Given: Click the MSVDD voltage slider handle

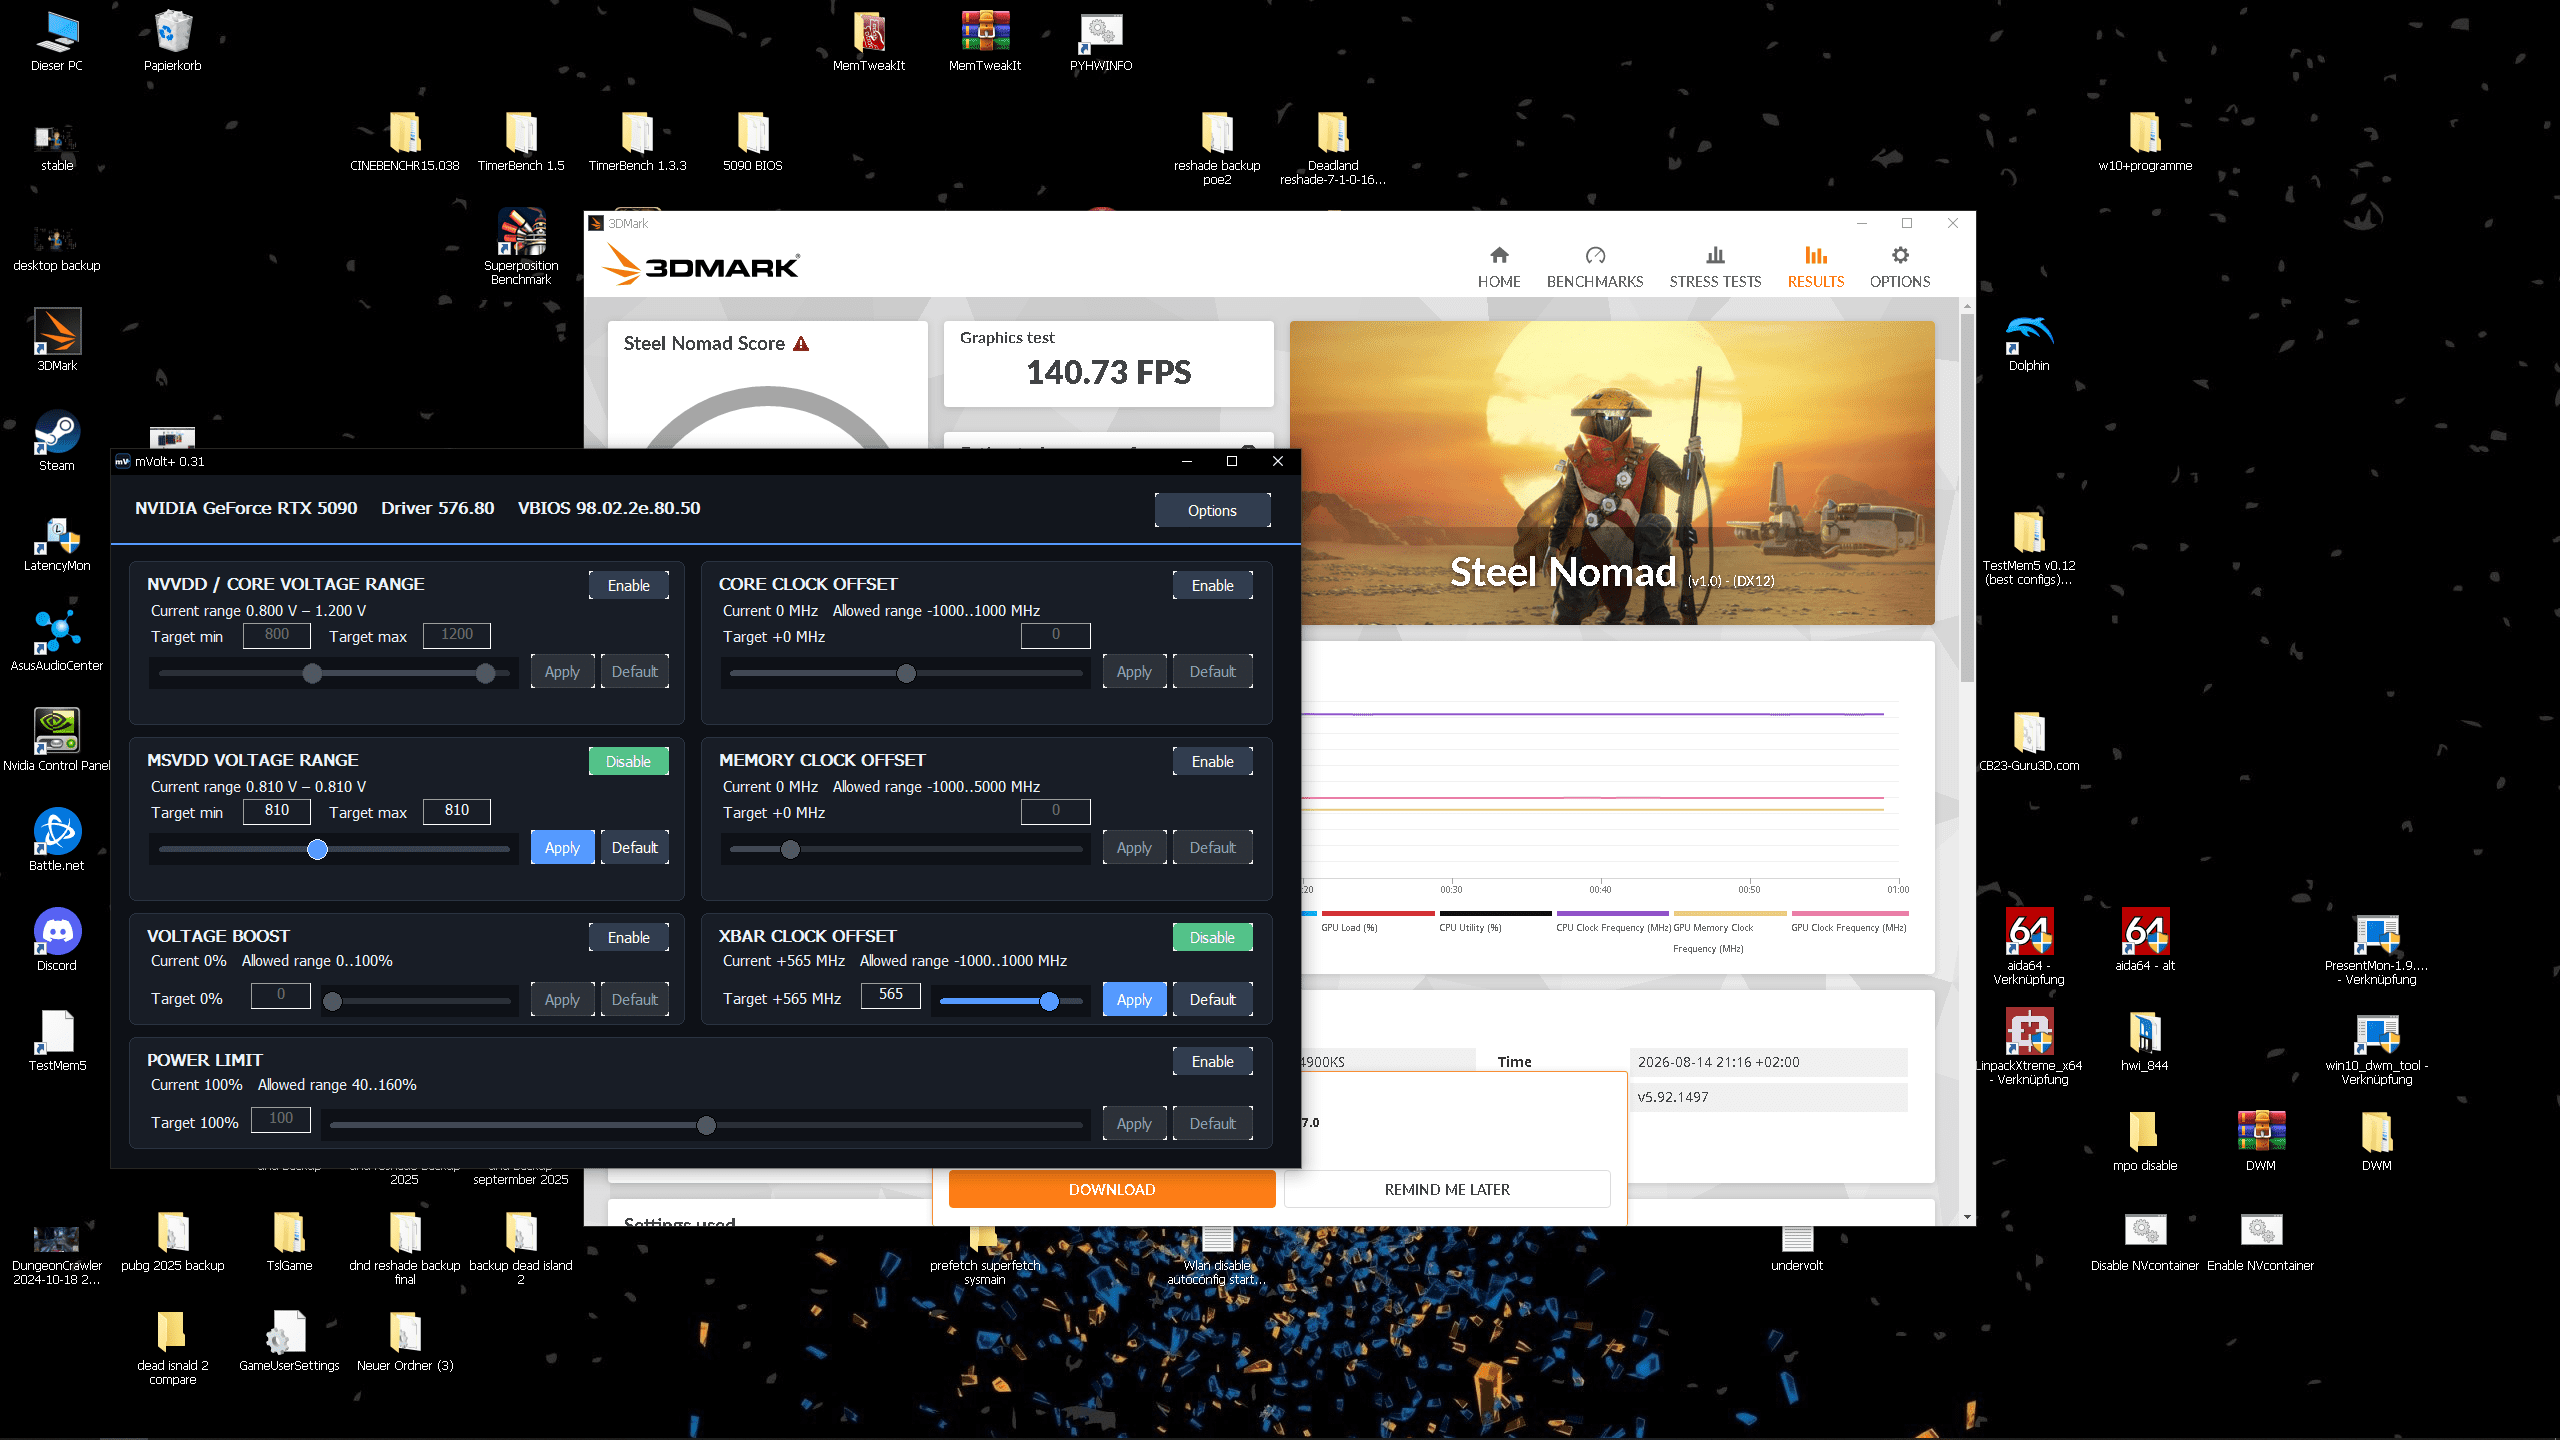Looking at the screenshot, I should [317, 849].
